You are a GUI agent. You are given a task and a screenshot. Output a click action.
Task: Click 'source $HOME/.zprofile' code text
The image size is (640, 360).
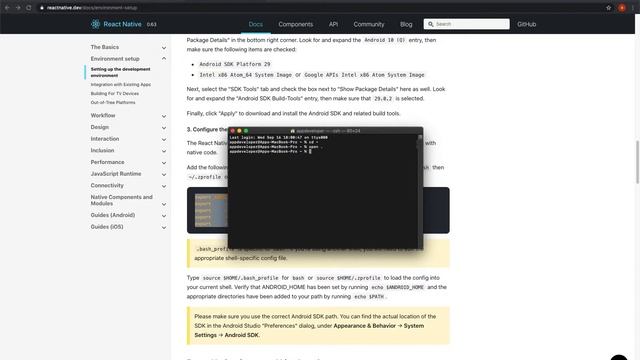(349, 278)
